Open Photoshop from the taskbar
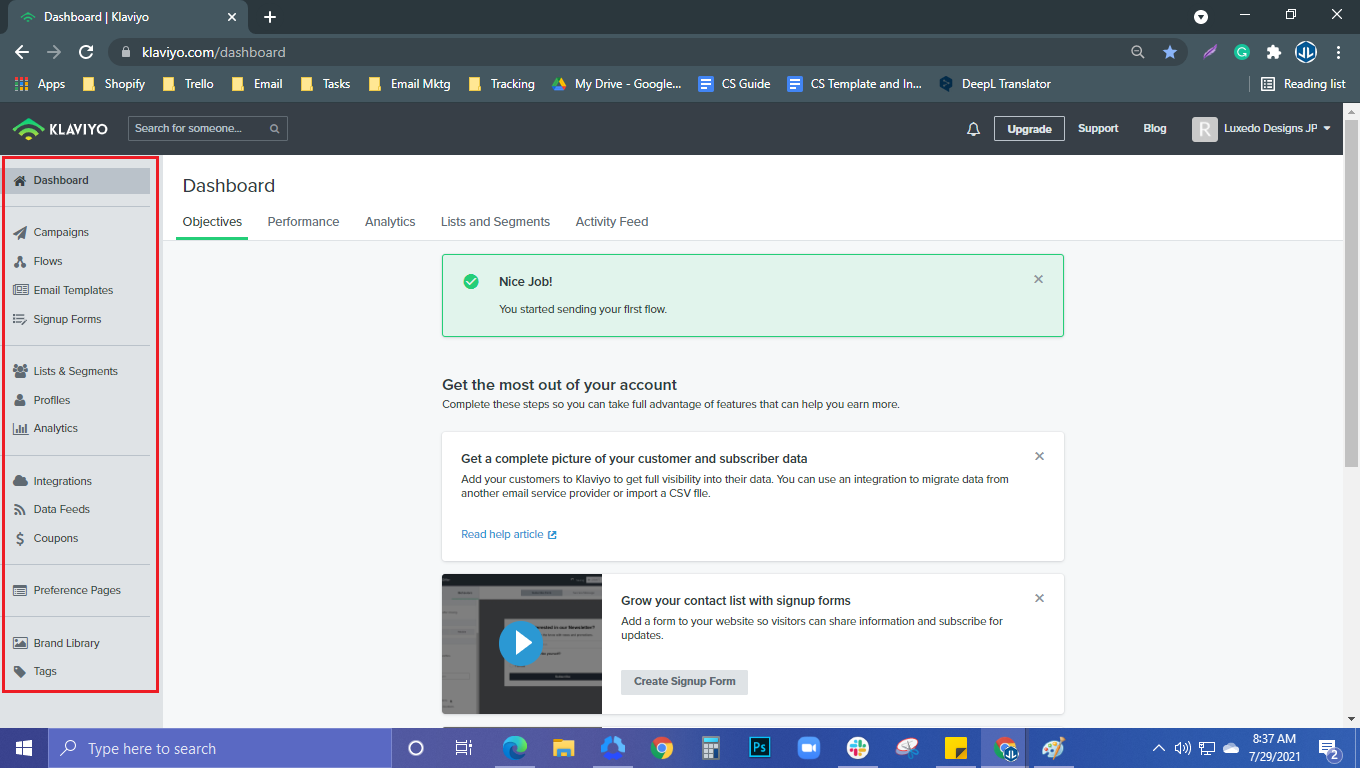Screen dimensions: 1360x768 click(759, 748)
